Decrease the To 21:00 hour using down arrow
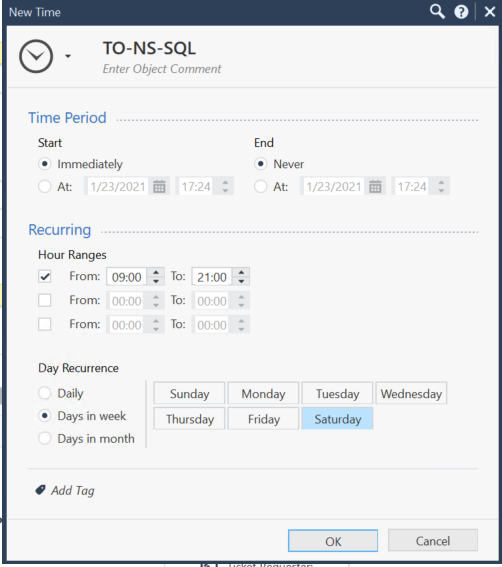The image size is (502, 567). tap(241, 281)
